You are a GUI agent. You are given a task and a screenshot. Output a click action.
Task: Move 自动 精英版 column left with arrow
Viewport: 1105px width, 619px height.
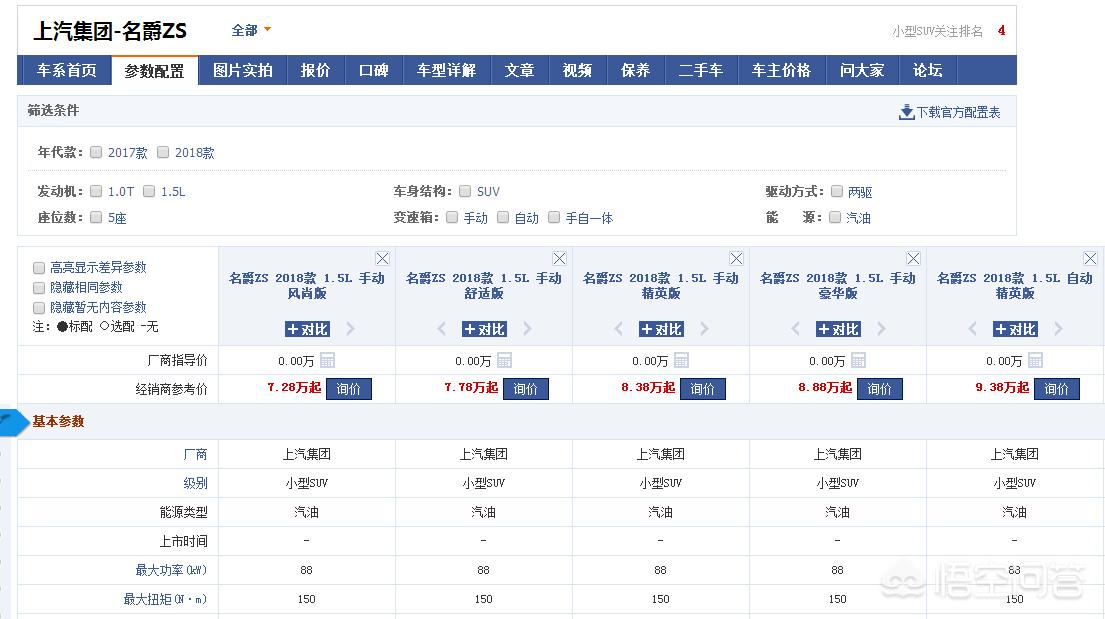(x=973, y=329)
